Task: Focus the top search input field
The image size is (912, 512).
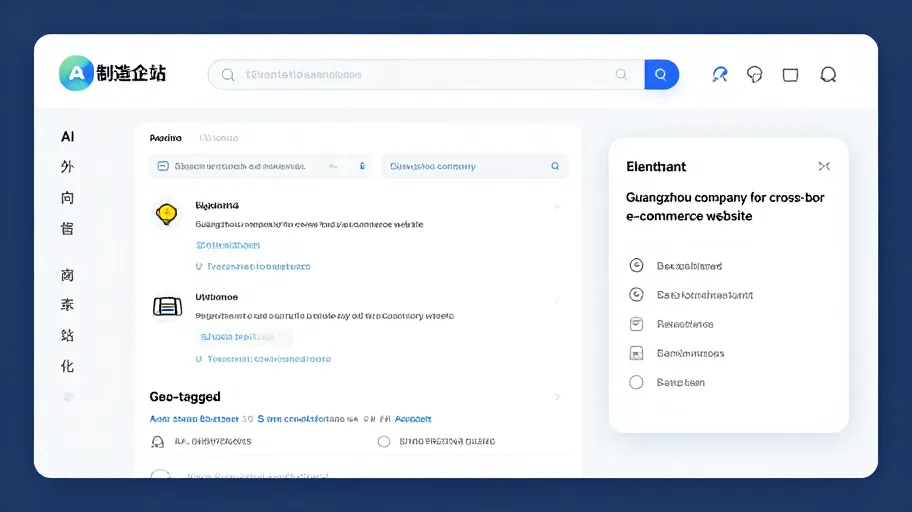Action: 426,74
